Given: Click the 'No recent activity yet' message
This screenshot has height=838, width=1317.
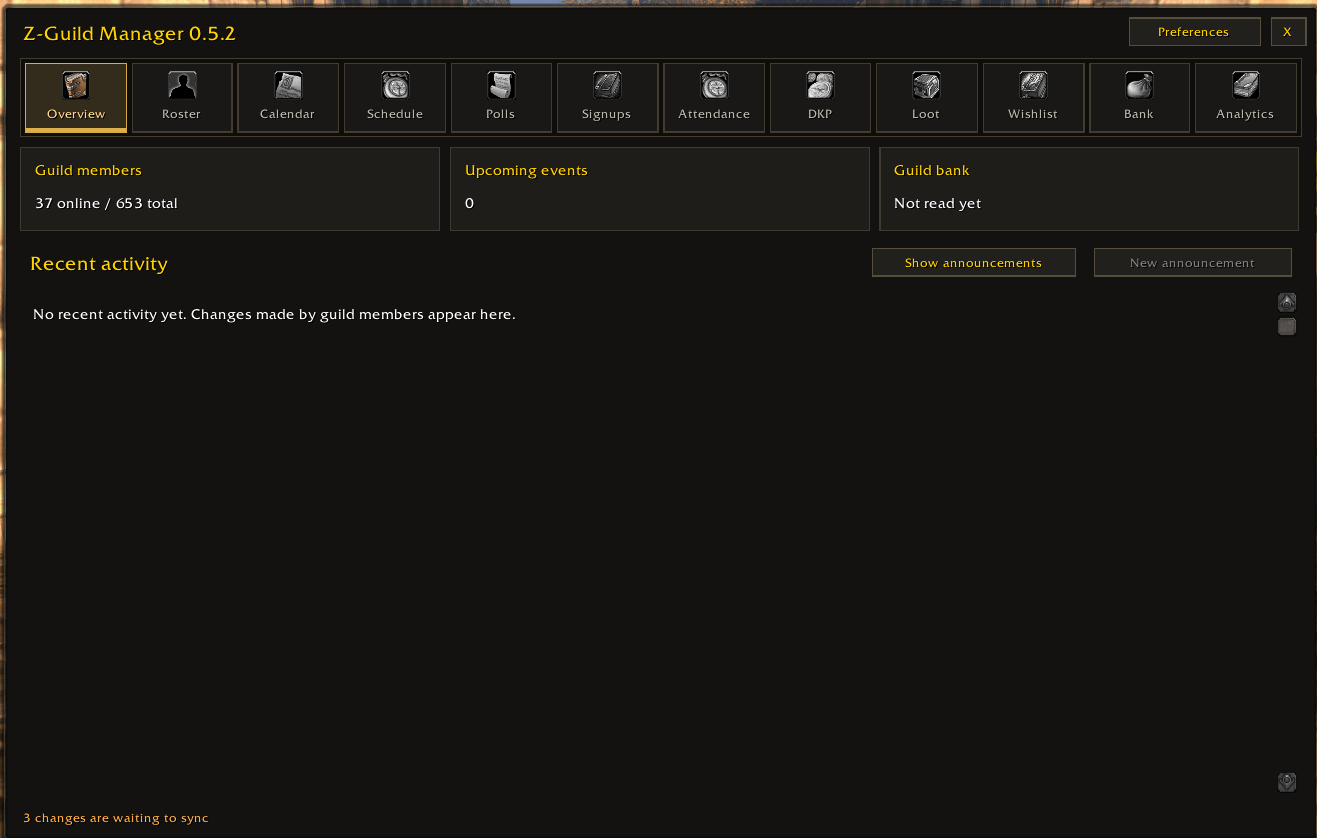Looking at the screenshot, I should click(274, 314).
